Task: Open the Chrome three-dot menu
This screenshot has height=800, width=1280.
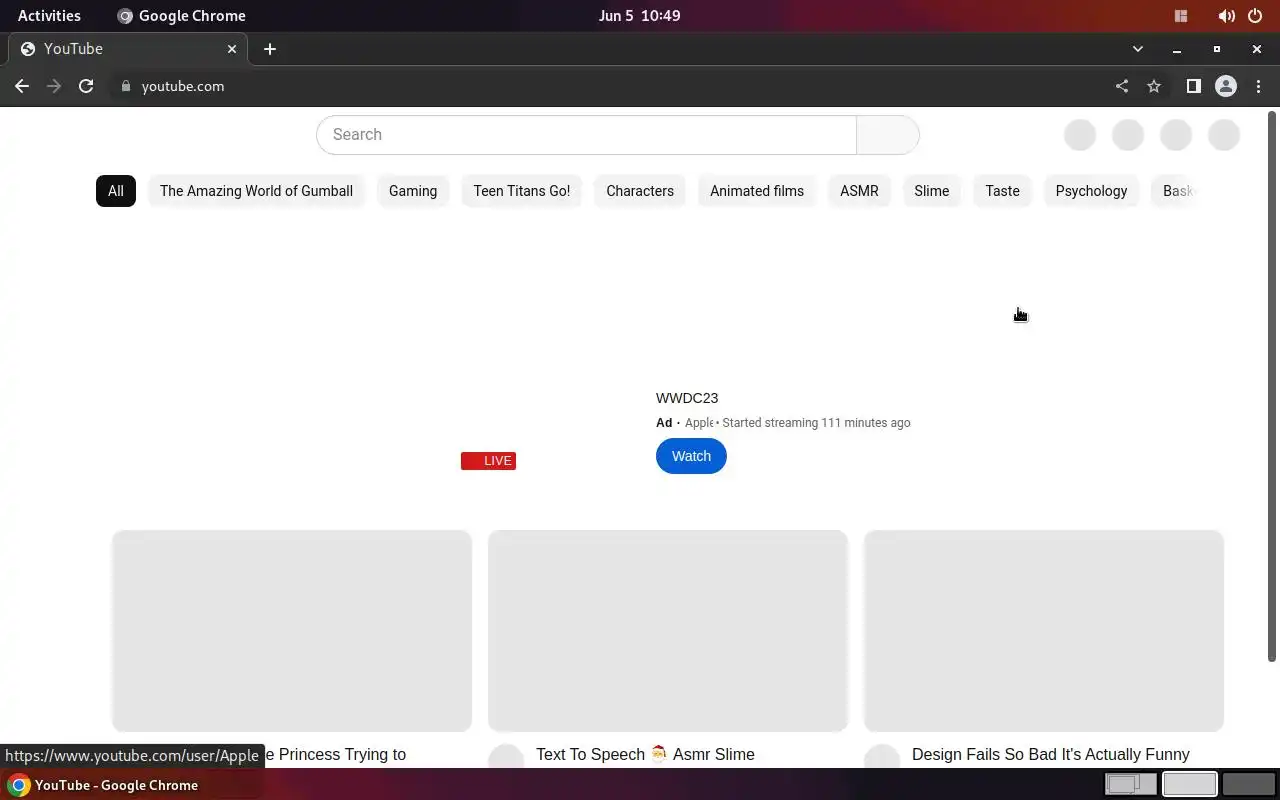Action: point(1258,86)
